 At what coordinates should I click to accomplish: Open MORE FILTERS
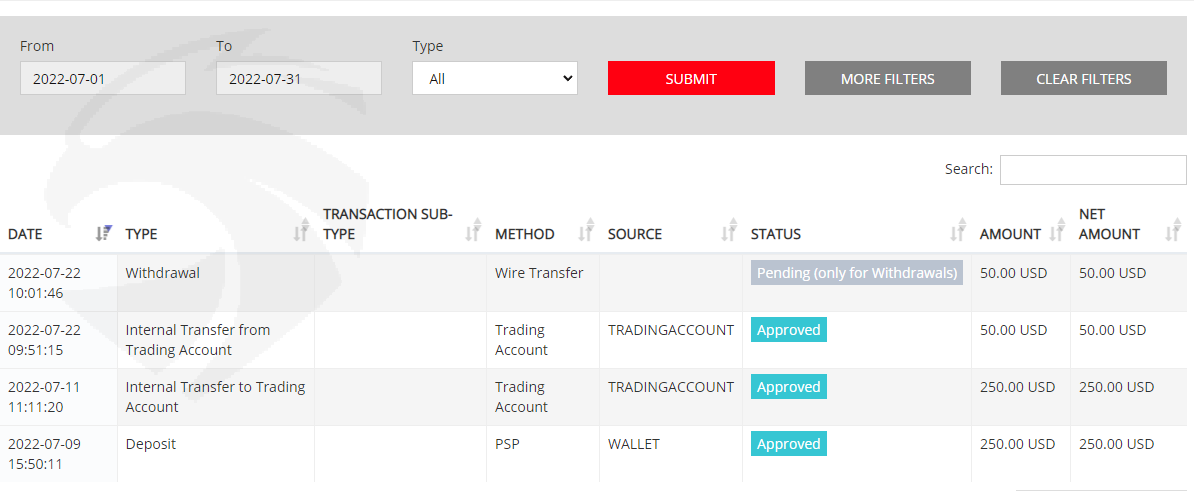[x=888, y=78]
